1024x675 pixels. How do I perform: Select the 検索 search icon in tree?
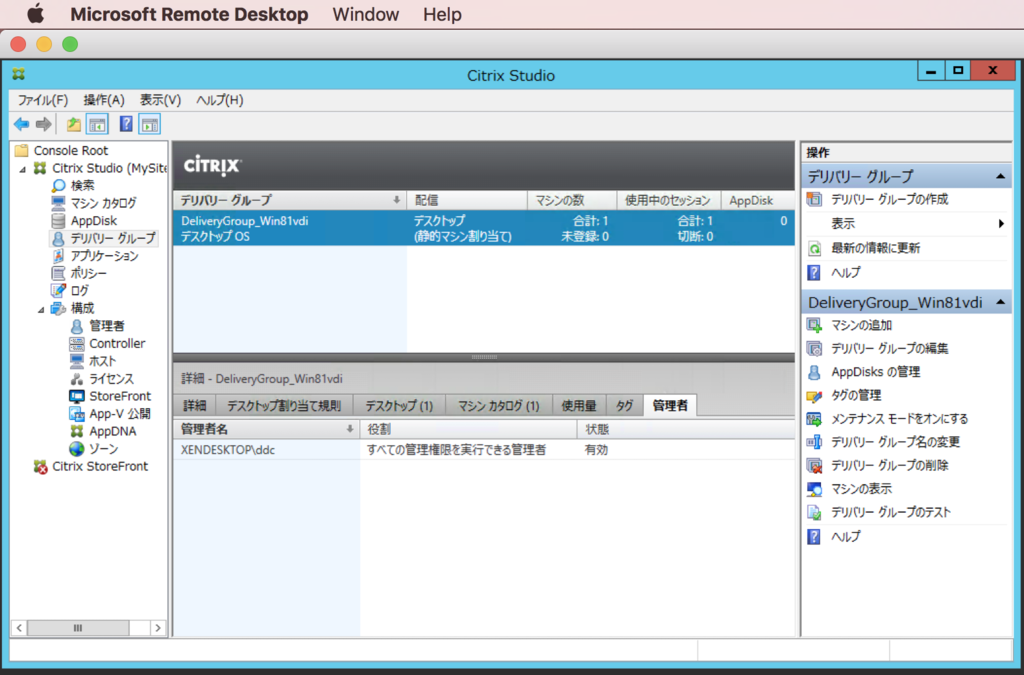point(59,185)
